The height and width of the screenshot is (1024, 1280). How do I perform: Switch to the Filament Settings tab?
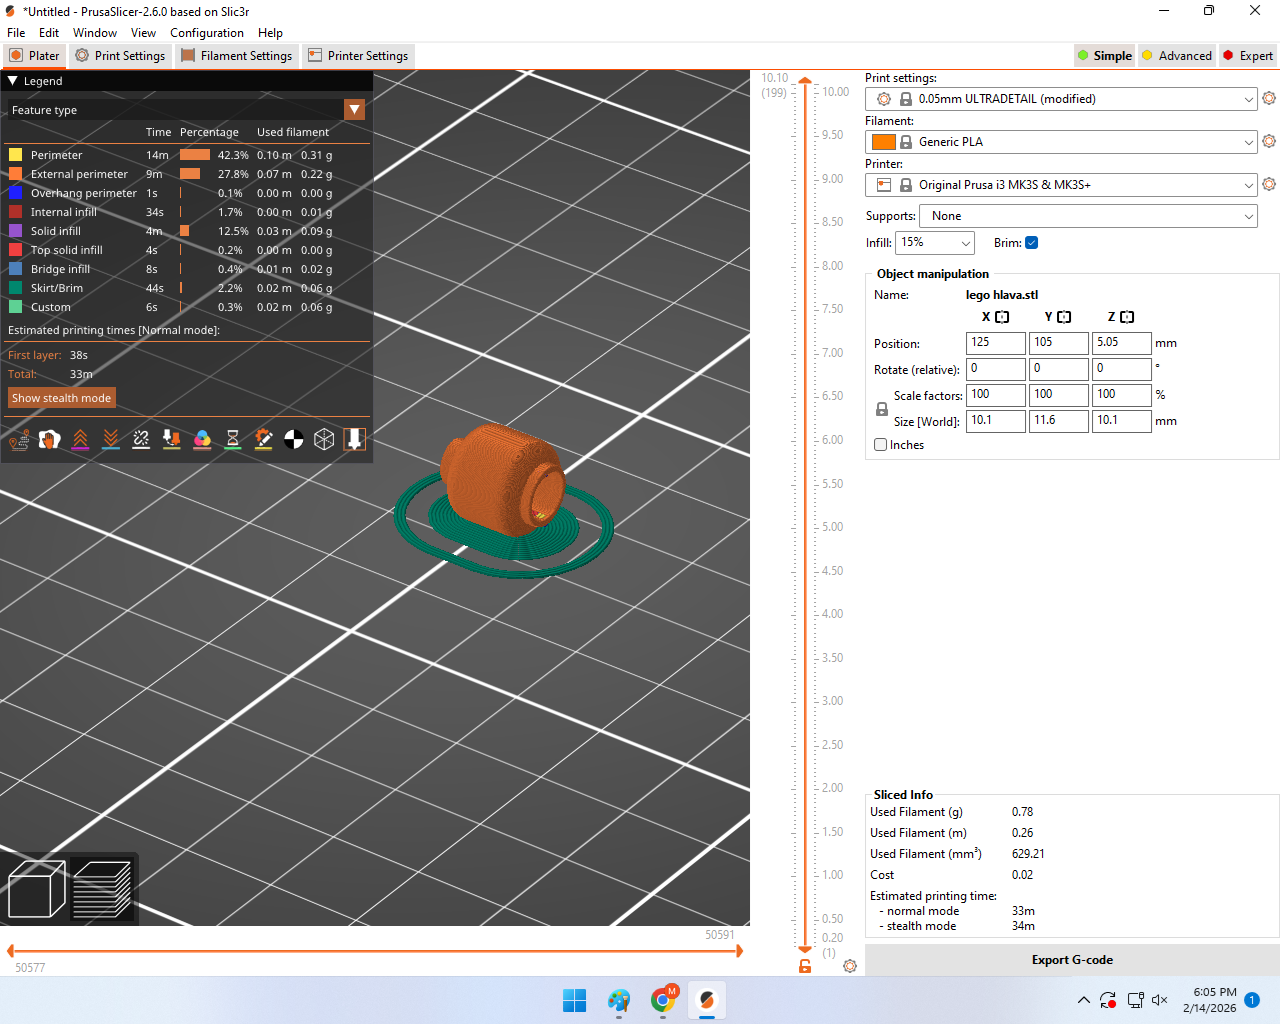click(237, 56)
